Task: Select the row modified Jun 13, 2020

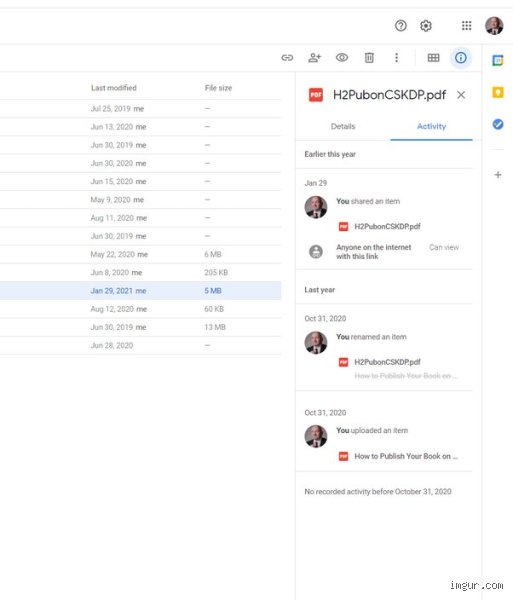Action: [x=140, y=127]
